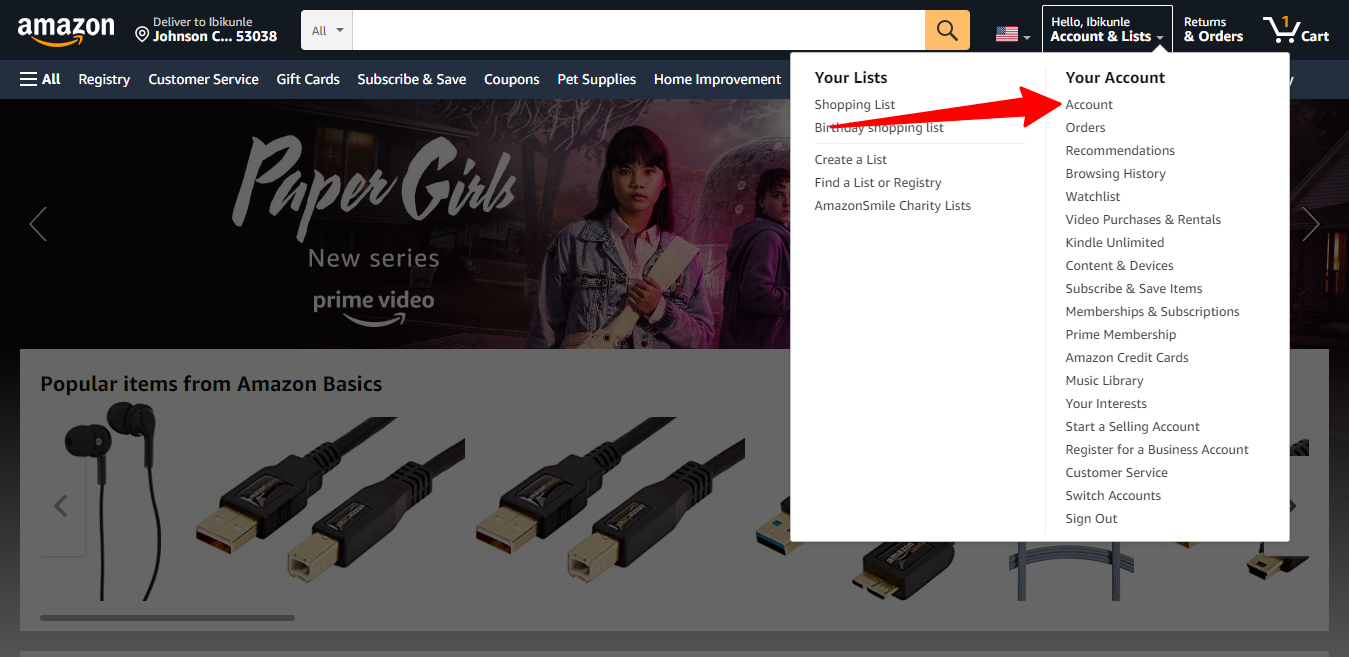Open Home Improvement navigation link

717,79
